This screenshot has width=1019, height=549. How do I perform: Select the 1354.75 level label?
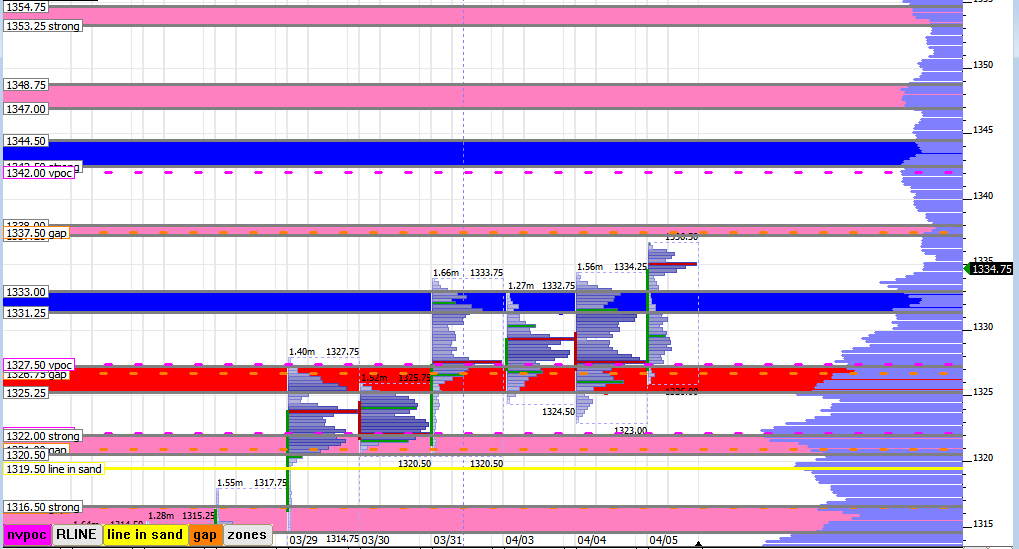(x=26, y=6)
